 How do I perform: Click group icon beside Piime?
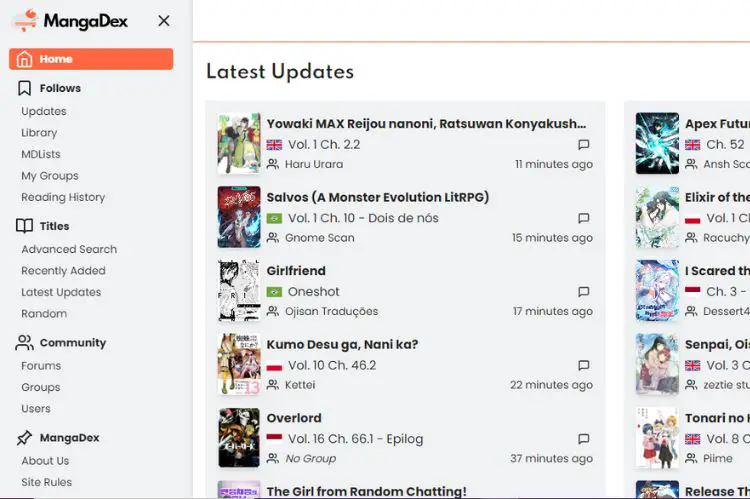pos(691,459)
